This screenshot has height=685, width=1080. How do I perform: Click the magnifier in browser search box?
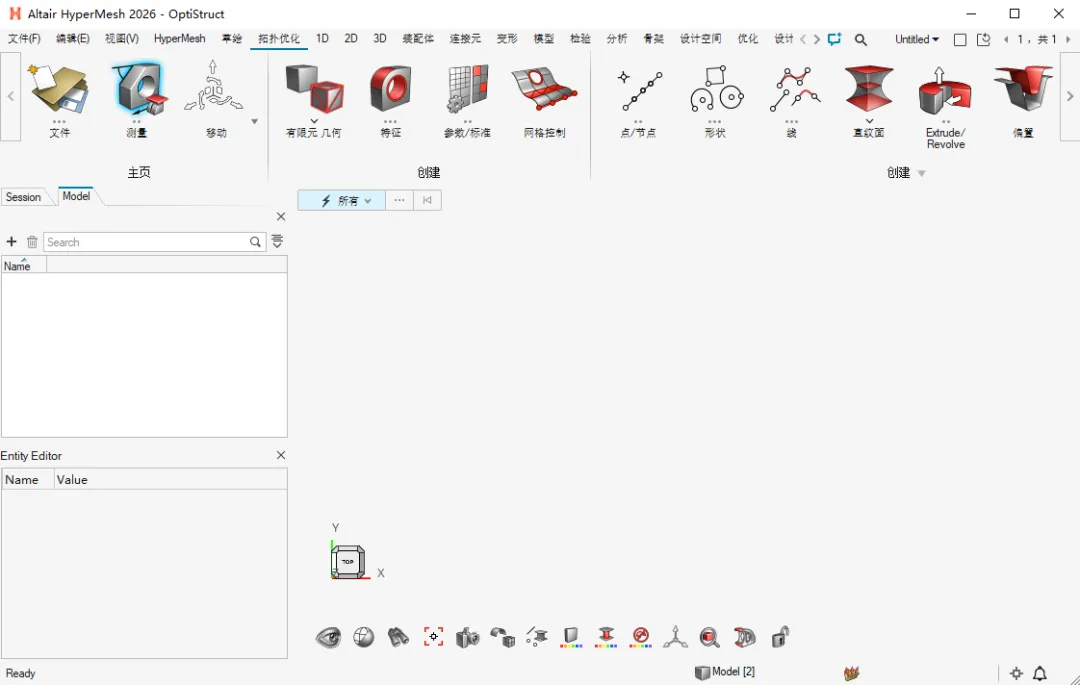point(255,242)
